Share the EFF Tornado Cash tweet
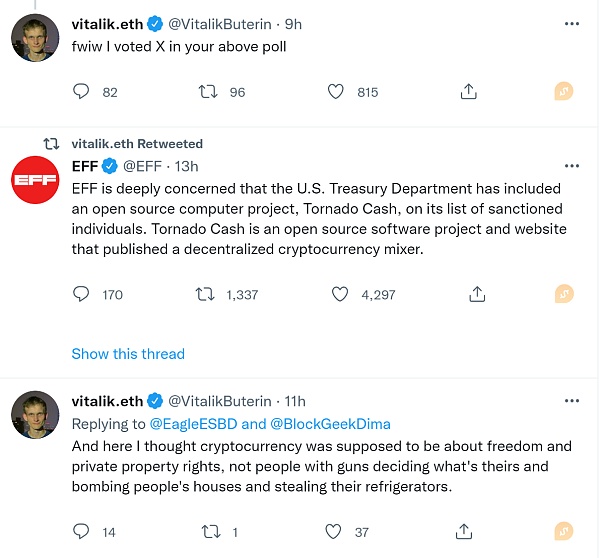Image resolution: width=600 pixels, height=558 pixels. [x=477, y=294]
